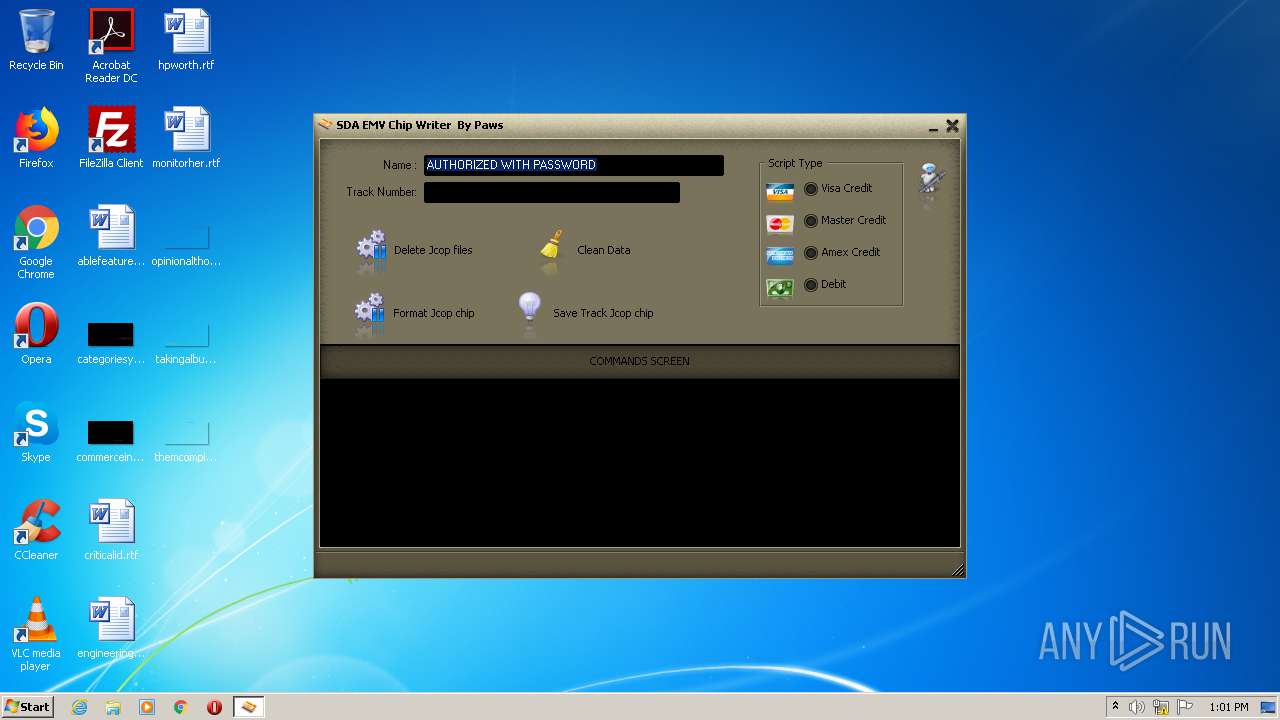
Task: Open Internet Explorer from the taskbar
Action: click(x=79, y=707)
